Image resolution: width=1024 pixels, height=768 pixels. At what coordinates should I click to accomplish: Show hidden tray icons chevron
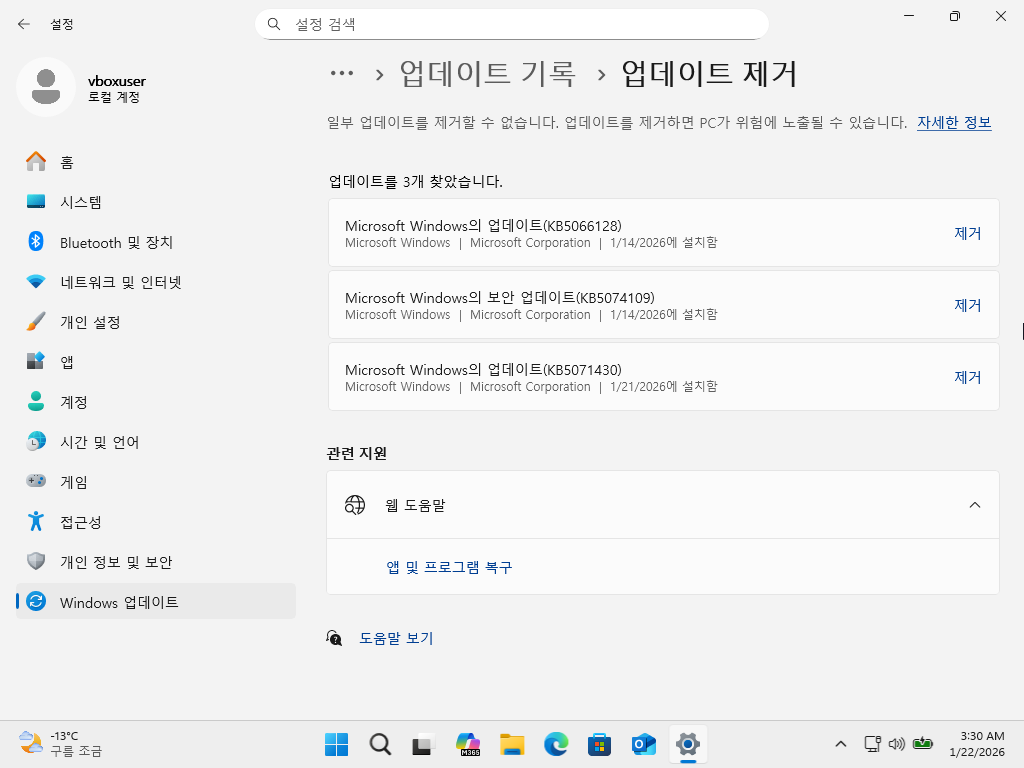[x=841, y=744]
